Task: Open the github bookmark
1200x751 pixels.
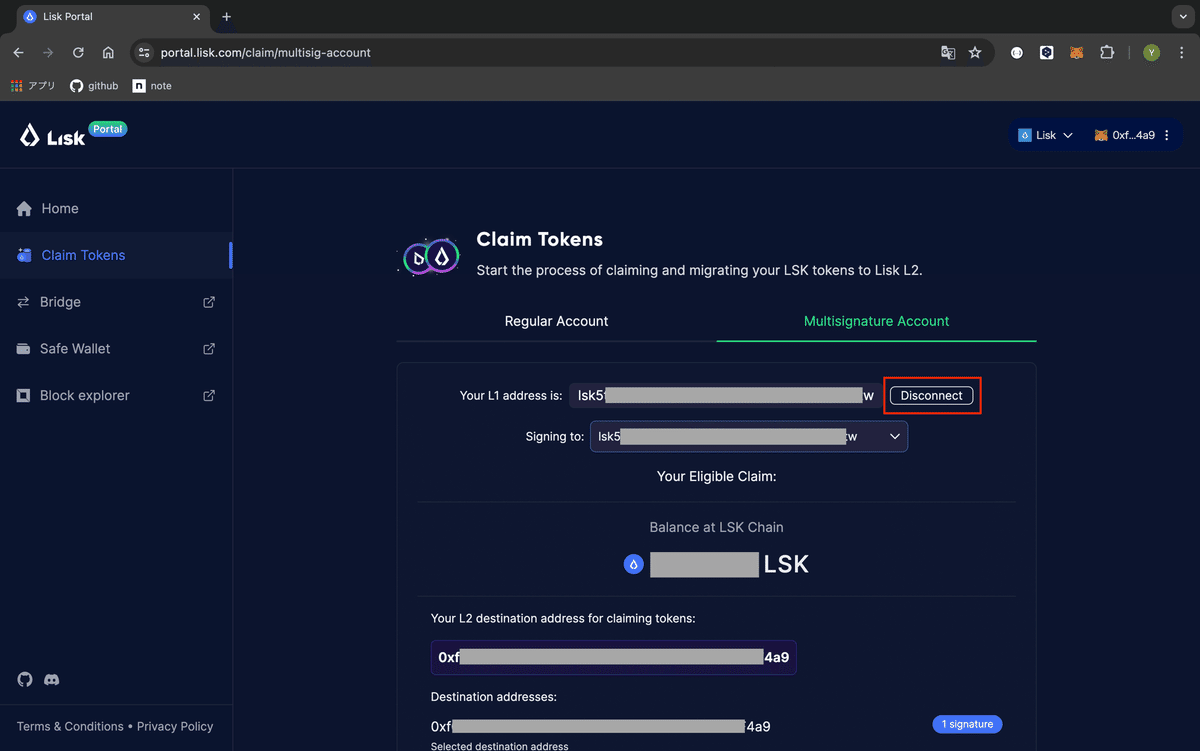Action: pyautogui.click(x=94, y=86)
